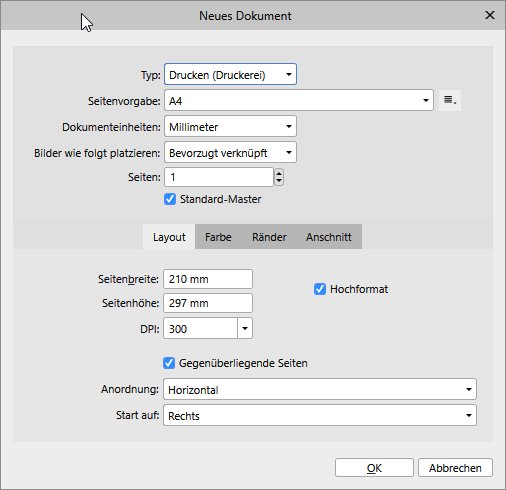Screen dimensions: 506x490
Task: Toggle the Standard-Master checkbox
Action: [170, 199]
